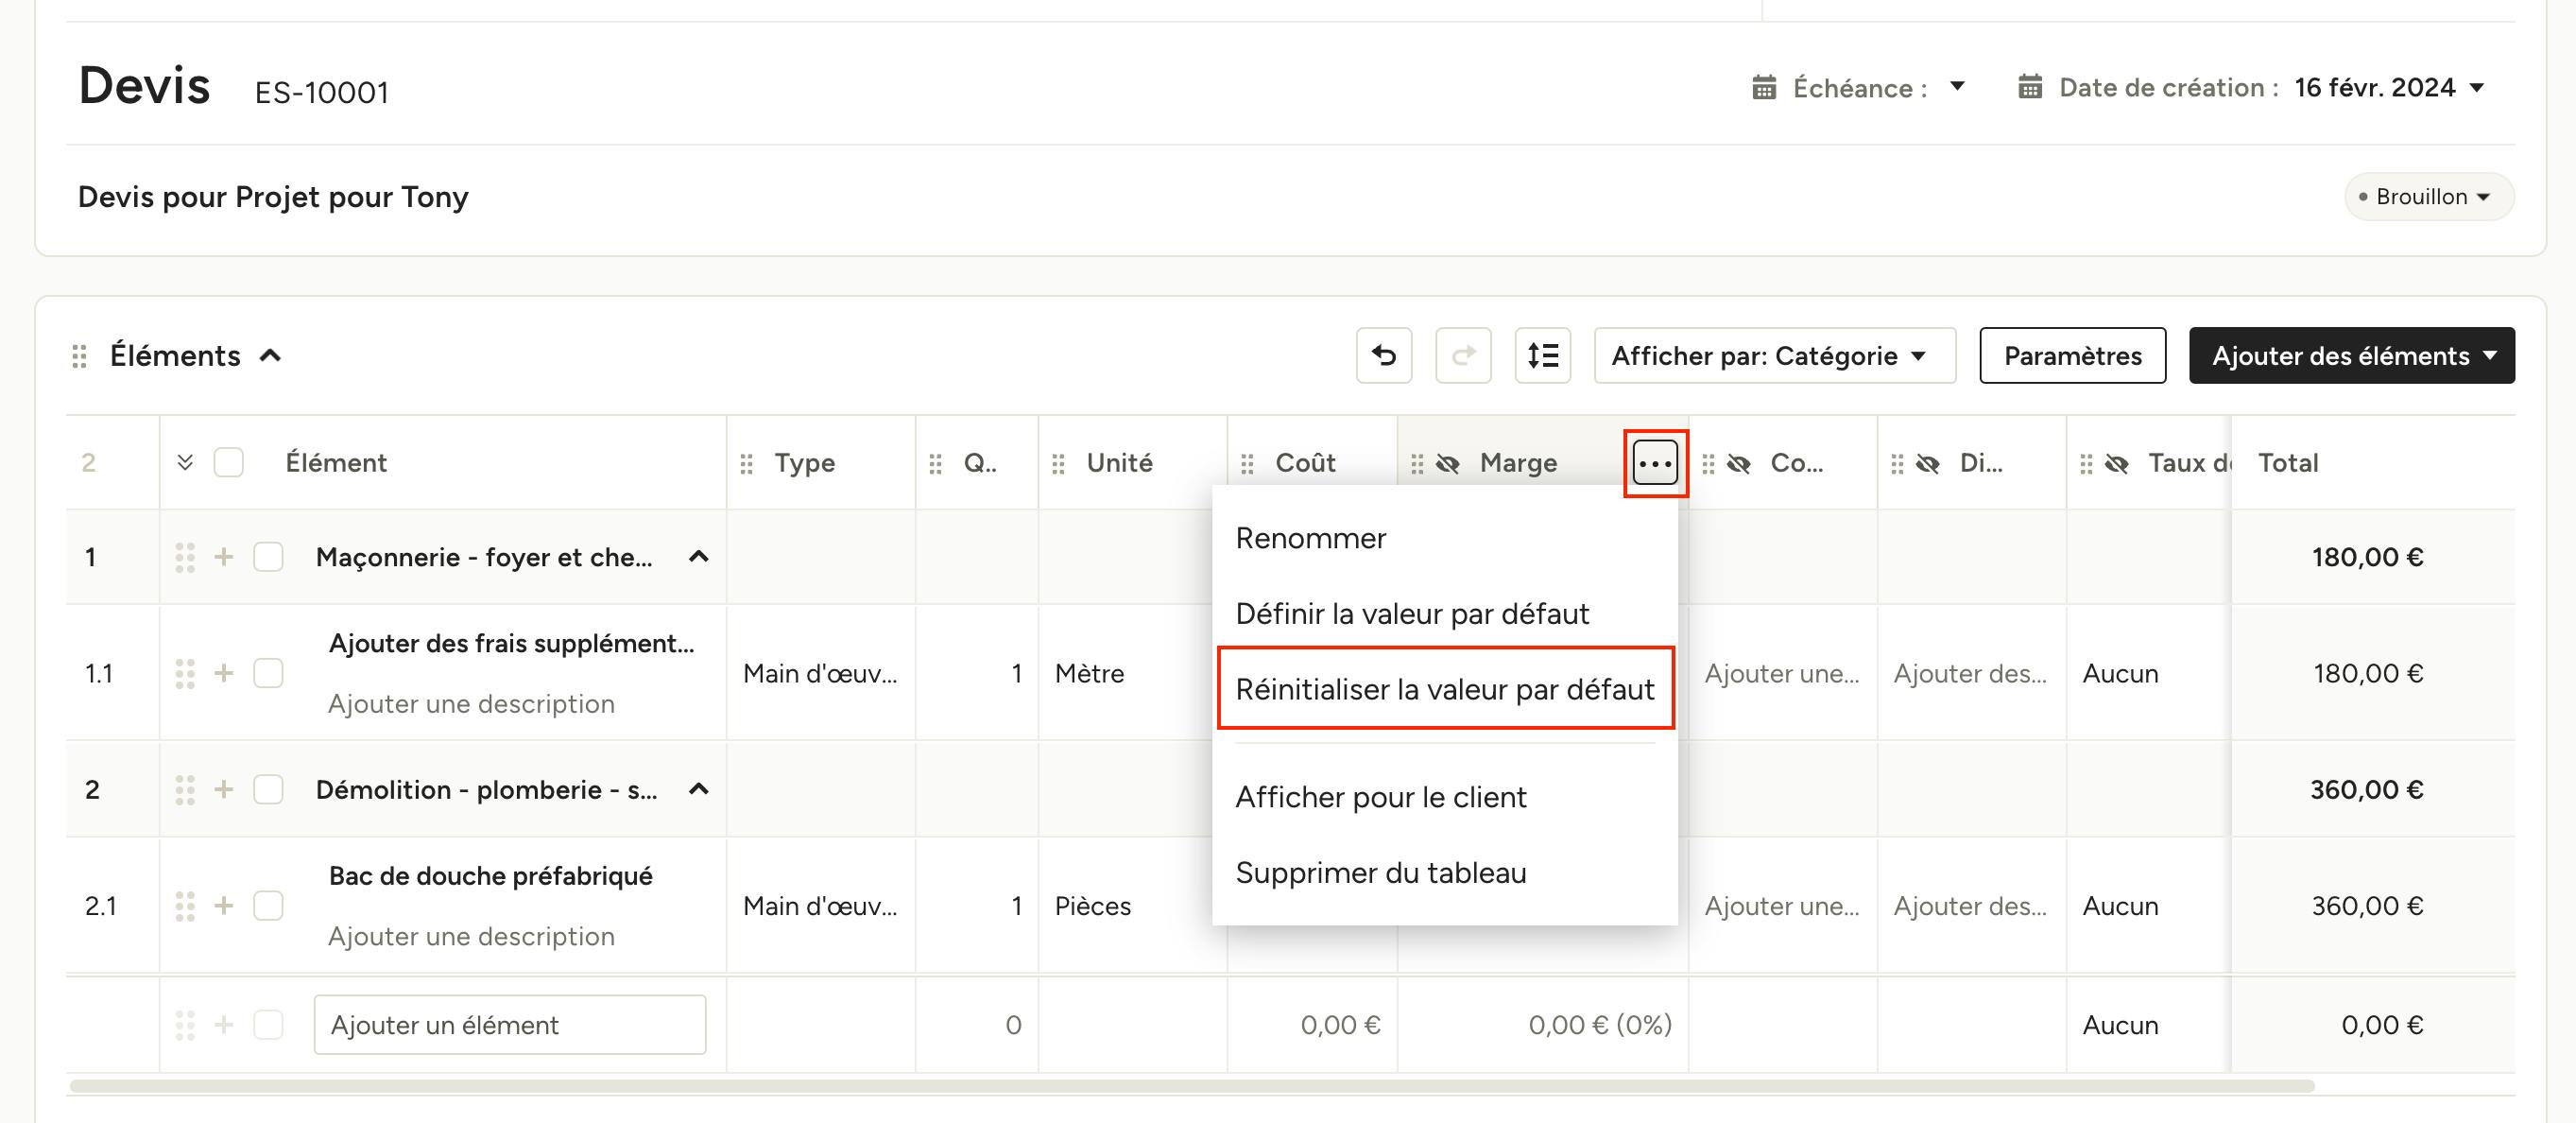2576x1123 pixels.
Task: Grab the Coût column drag handle
Action: tap(1247, 463)
